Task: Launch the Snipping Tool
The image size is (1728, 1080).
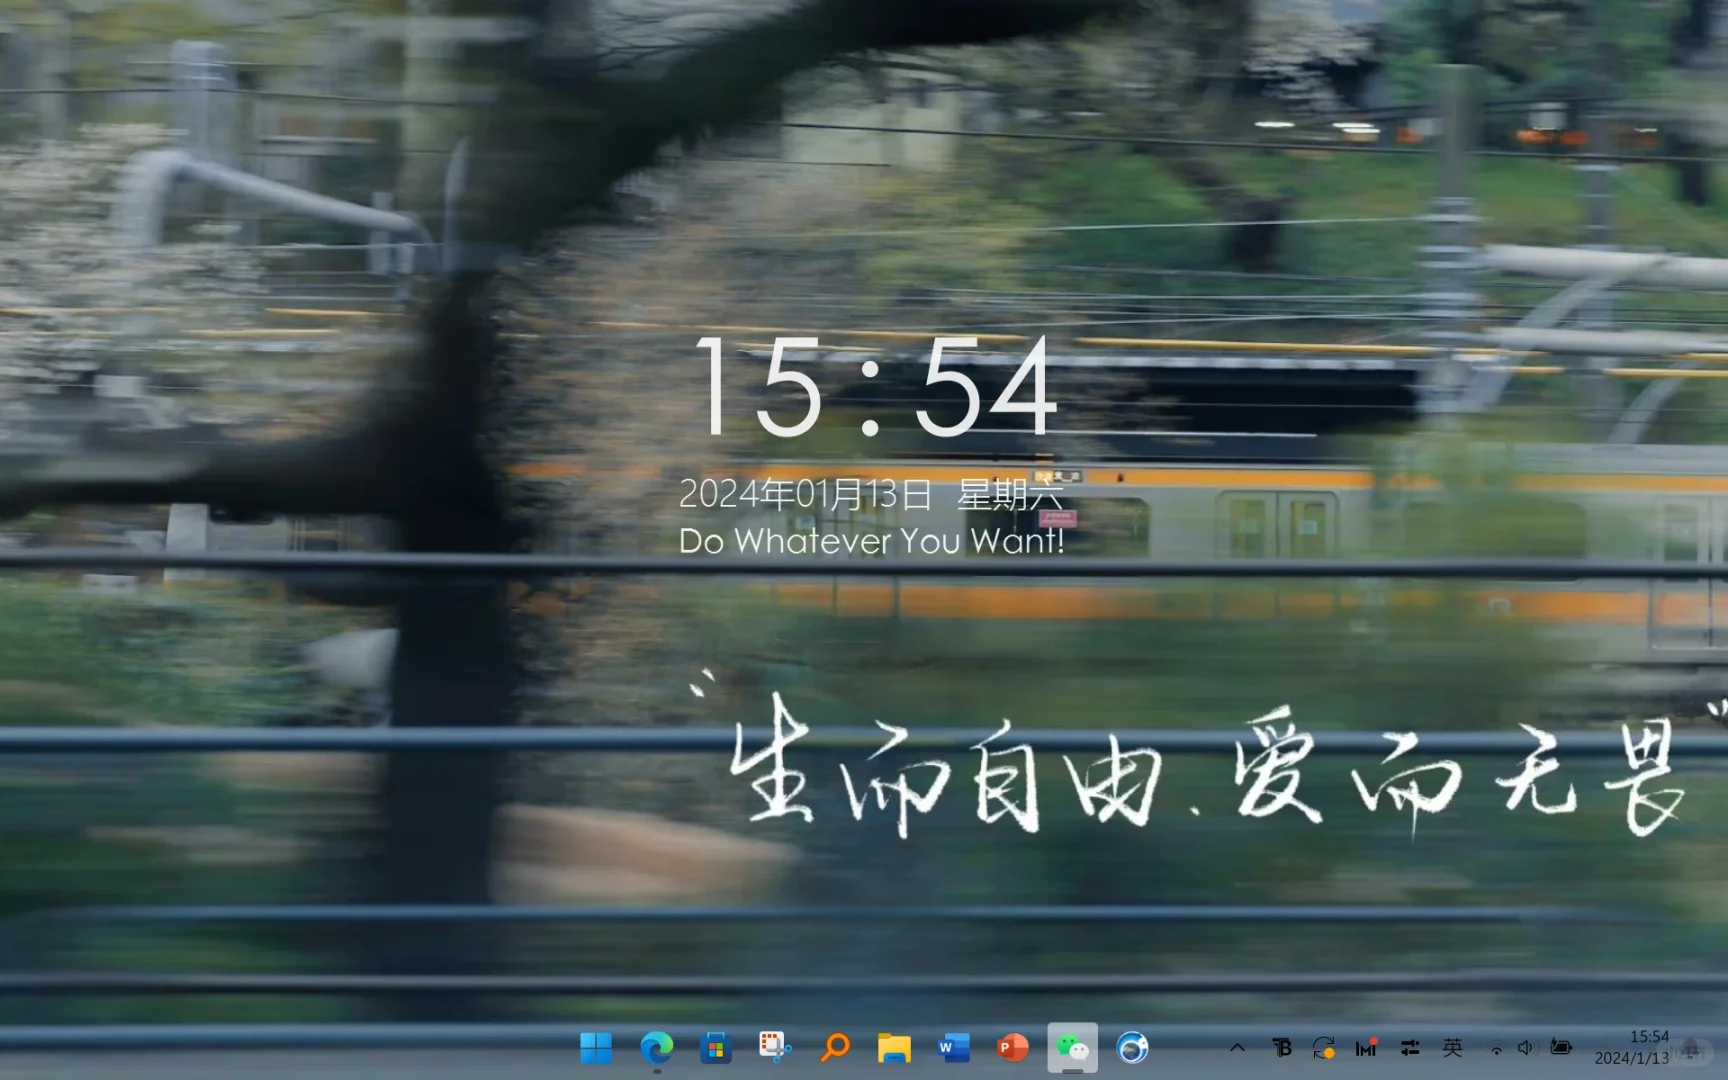Action: pos(774,1048)
